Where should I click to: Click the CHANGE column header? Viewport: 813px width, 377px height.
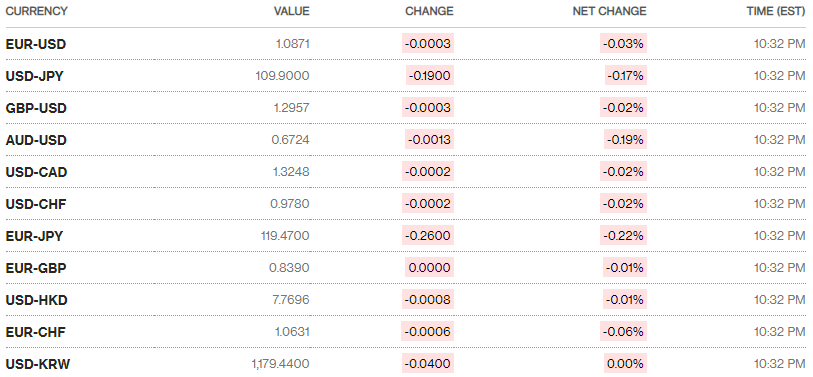(x=429, y=11)
